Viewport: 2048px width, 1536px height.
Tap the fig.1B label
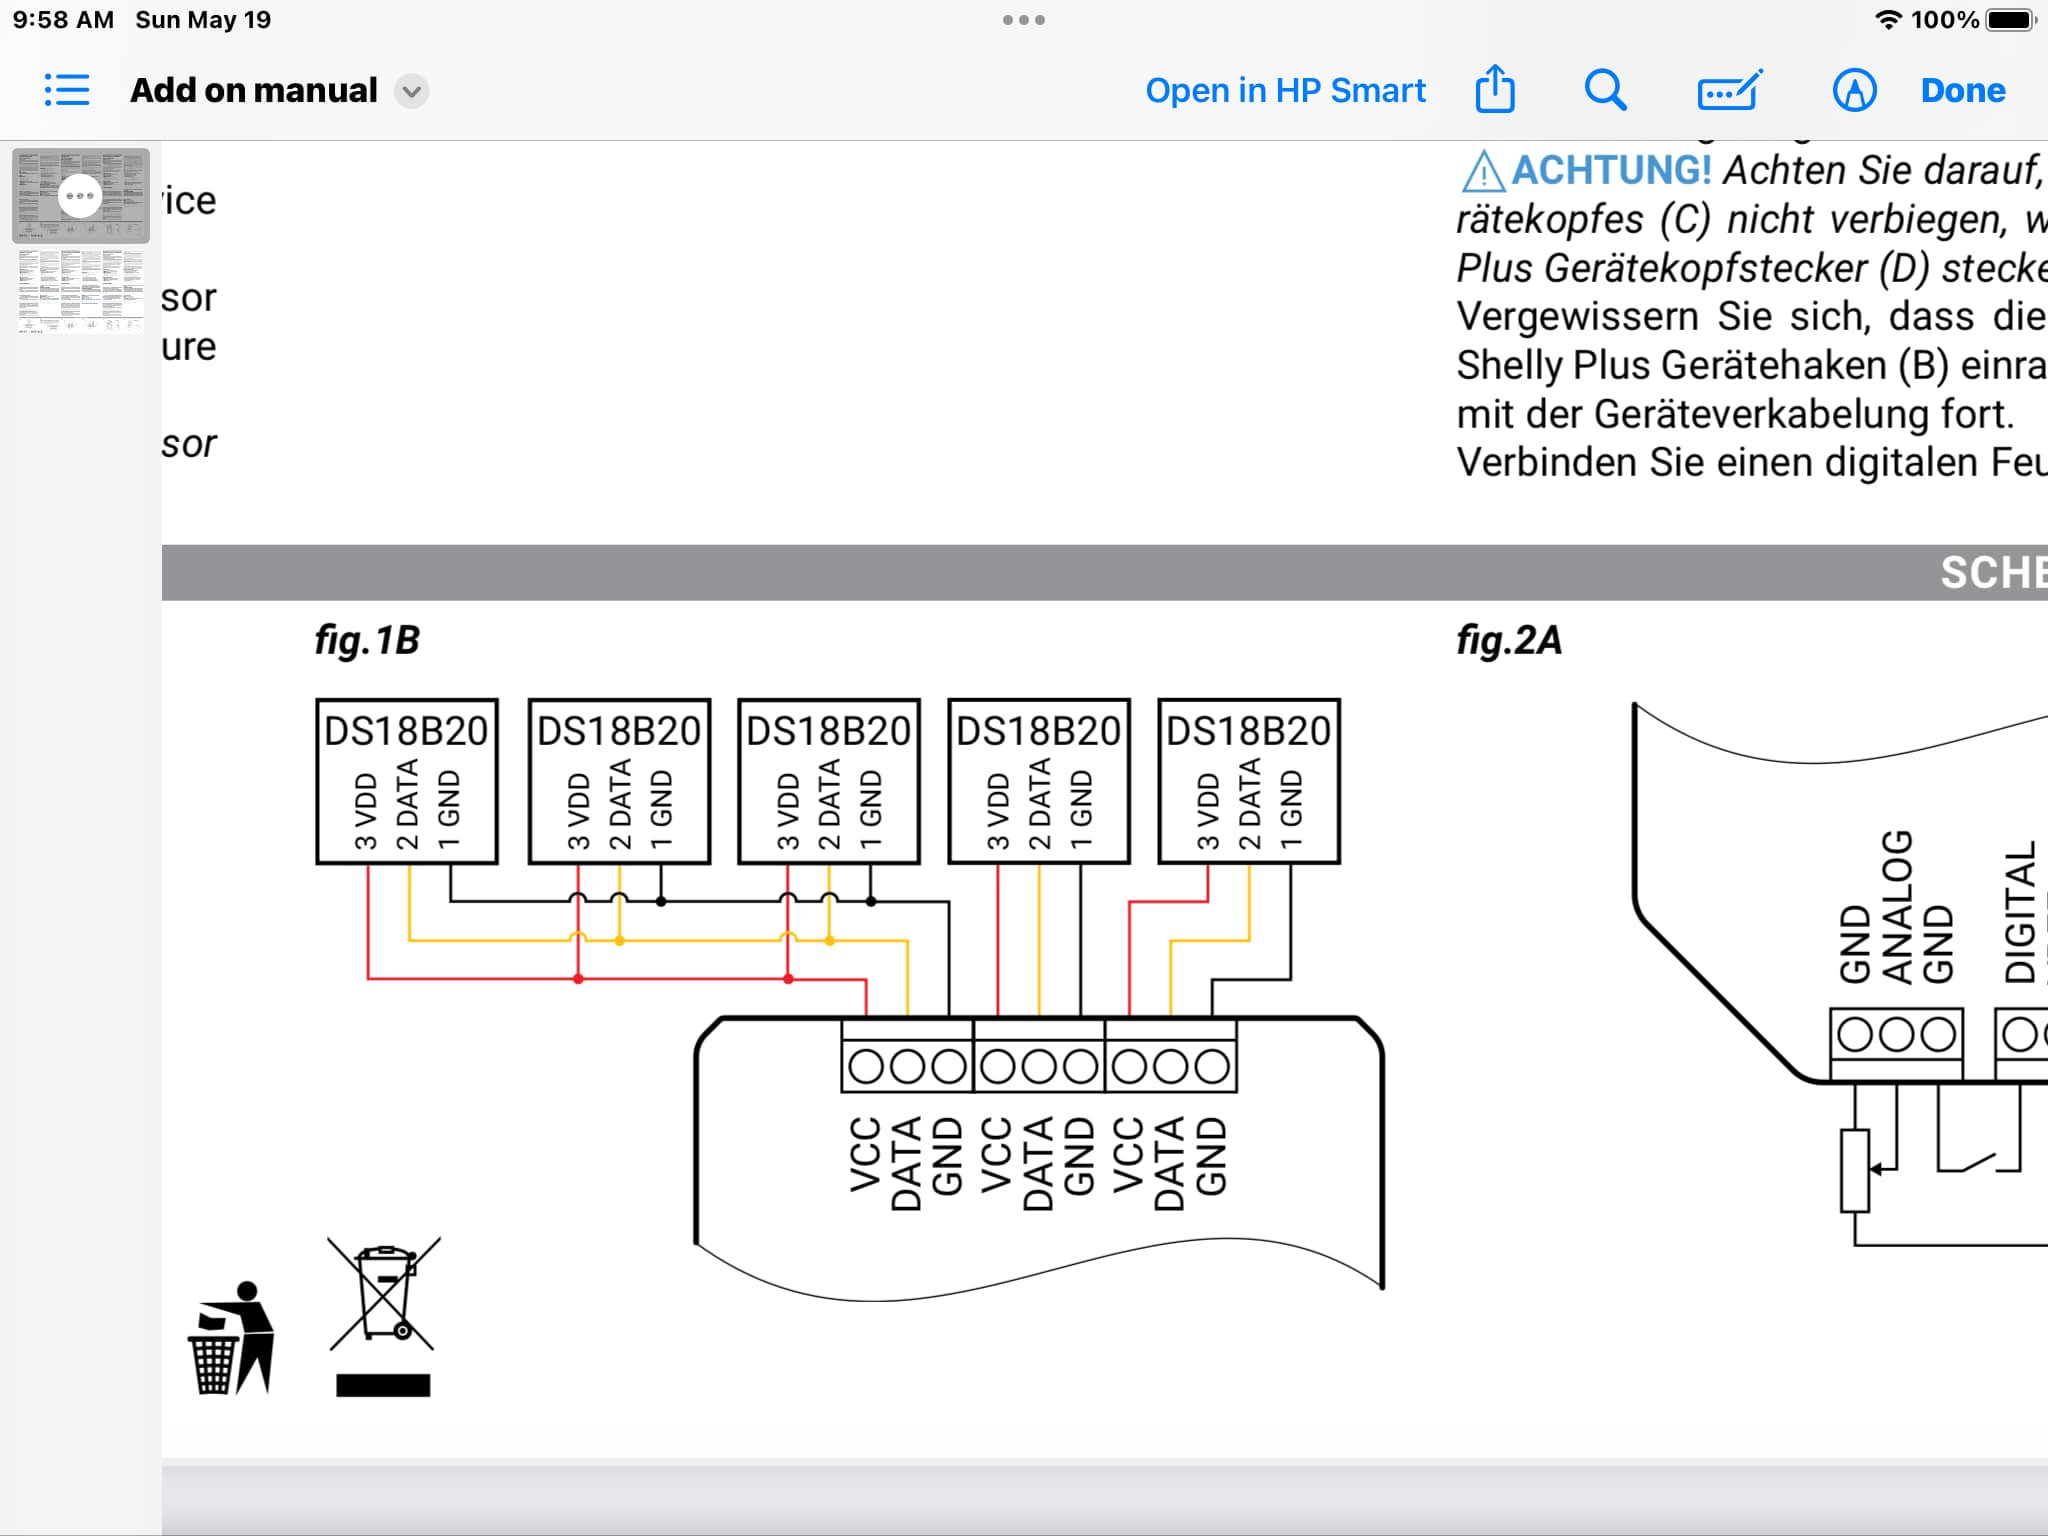pyautogui.click(x=367, y=640)
